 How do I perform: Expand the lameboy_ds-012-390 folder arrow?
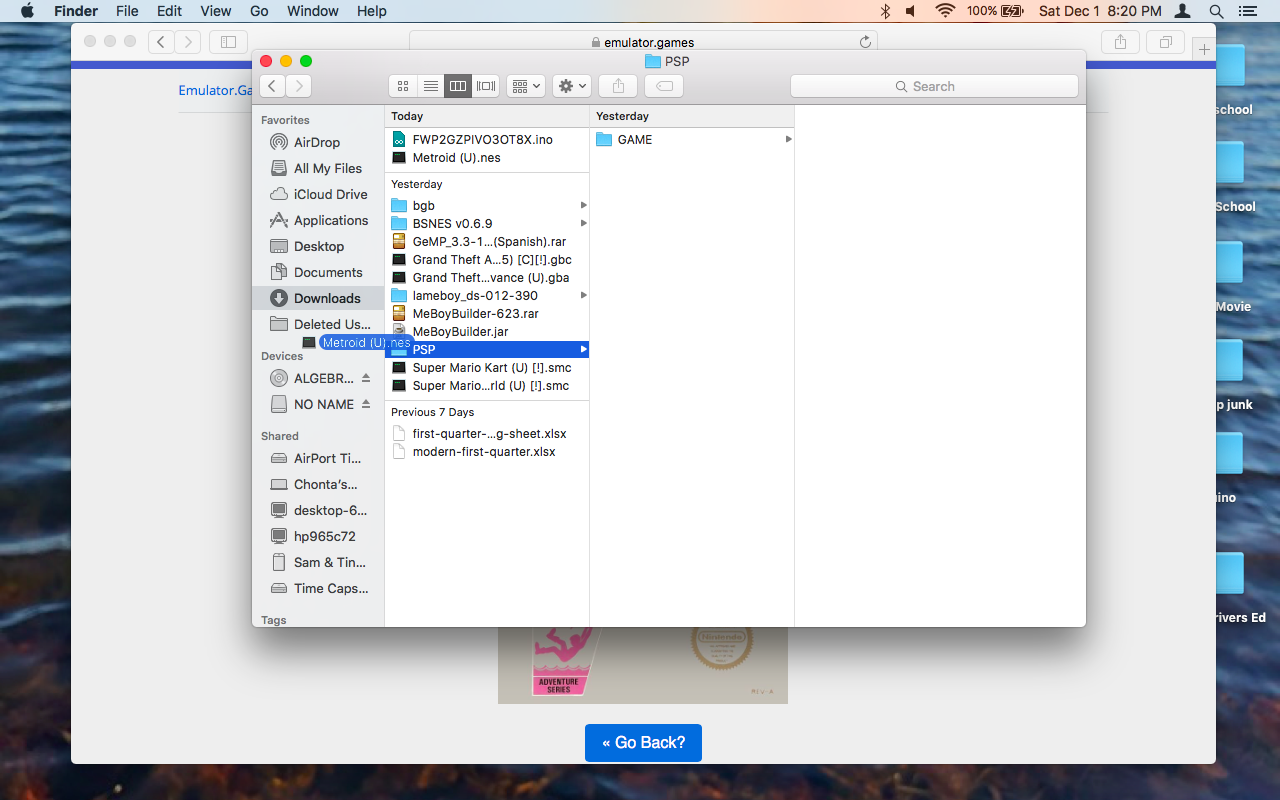[583, 296]
